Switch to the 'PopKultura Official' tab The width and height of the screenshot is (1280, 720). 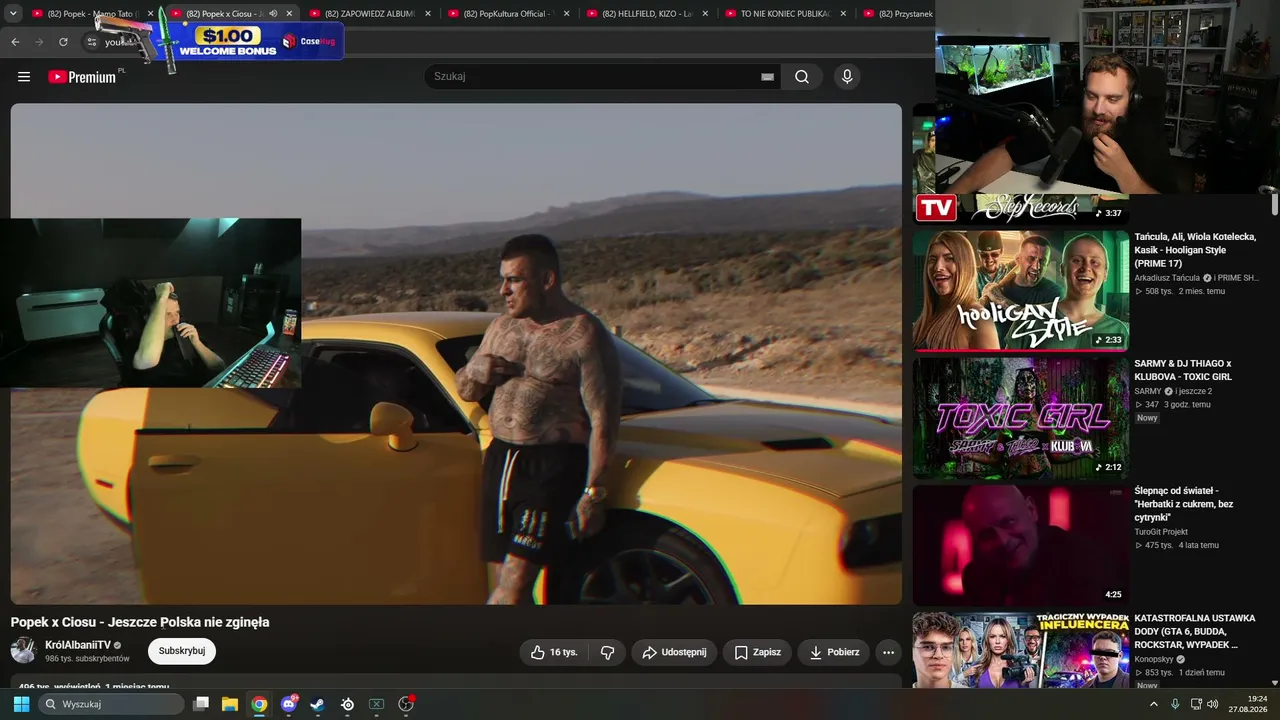(508, 14)
